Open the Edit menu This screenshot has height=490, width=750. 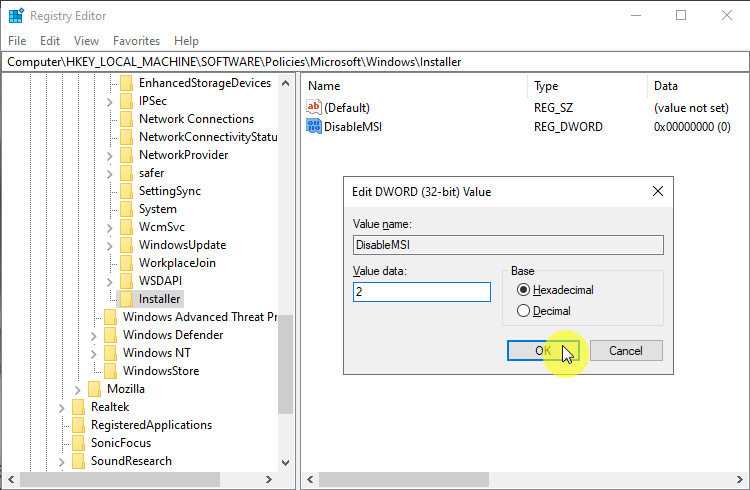point(50,41)
